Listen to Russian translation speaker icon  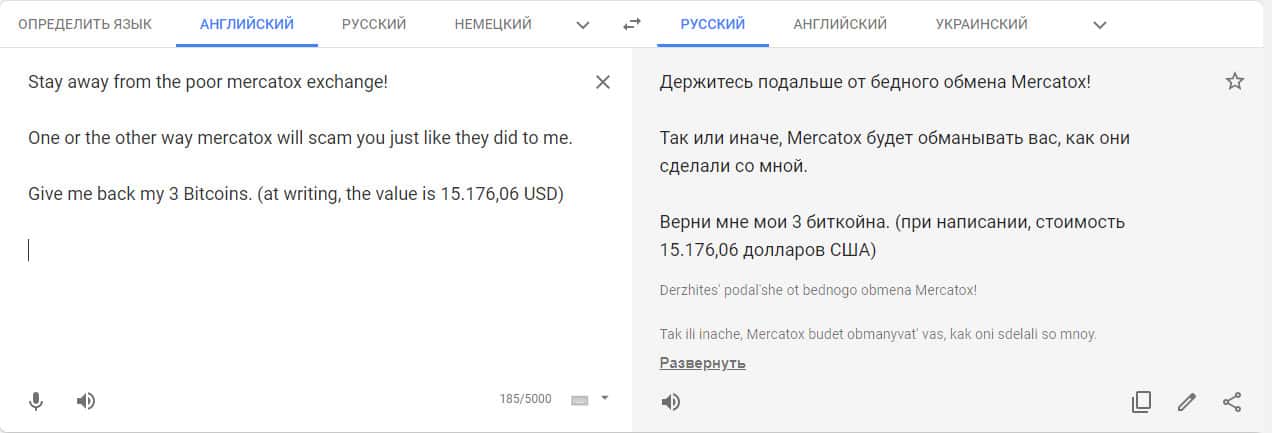click(x=671, y=402)
